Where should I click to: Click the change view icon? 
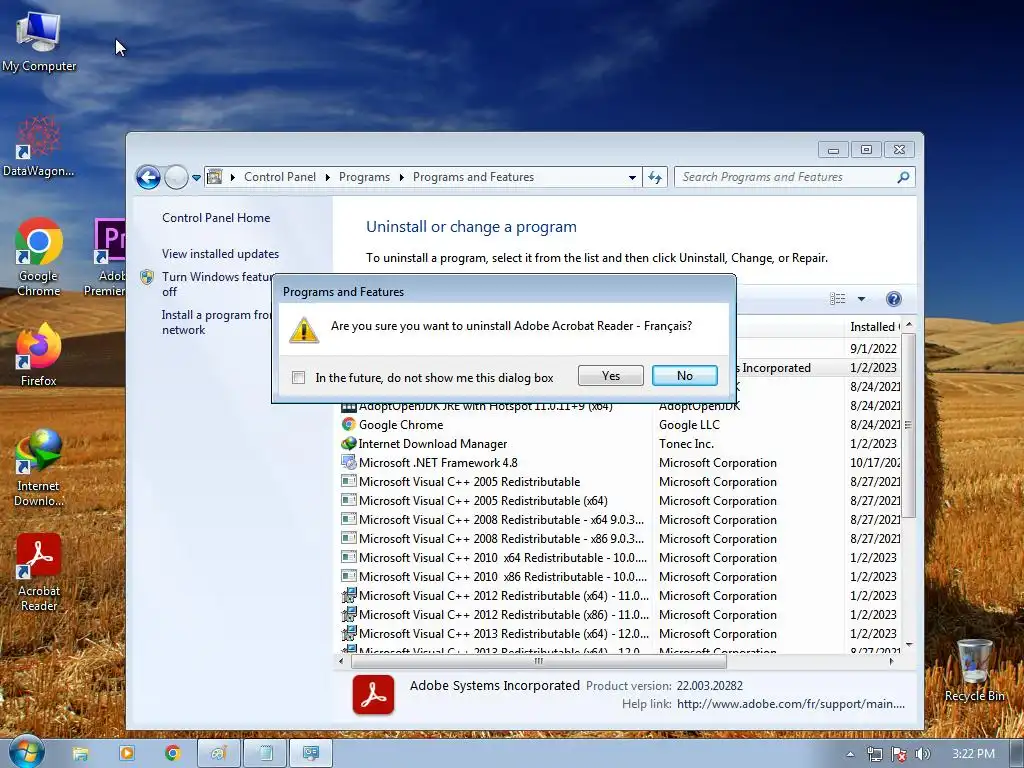click(x=838, y=299)
